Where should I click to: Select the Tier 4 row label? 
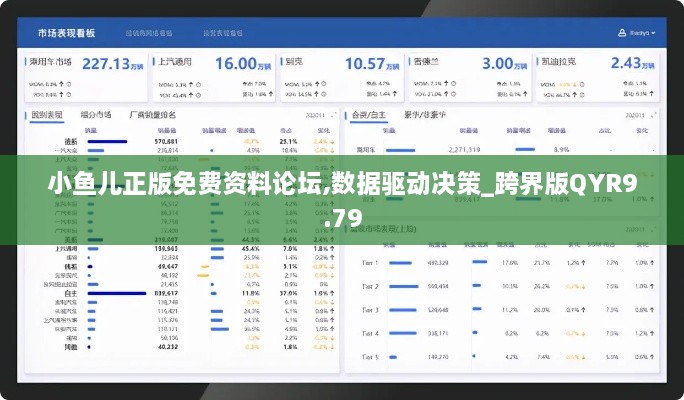pyautogui.click(x=370, y=333)
